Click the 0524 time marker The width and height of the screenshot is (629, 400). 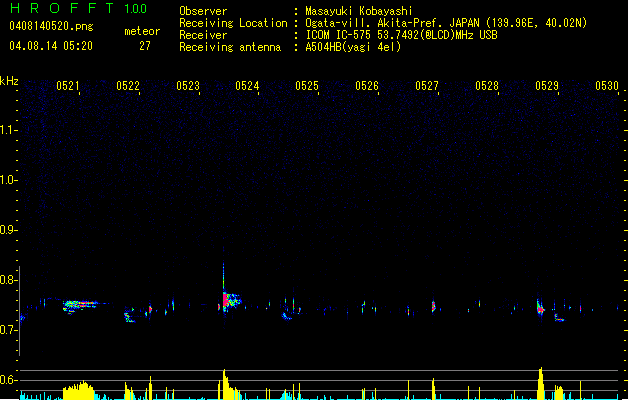pyautogui.click(x=247, y=85)
